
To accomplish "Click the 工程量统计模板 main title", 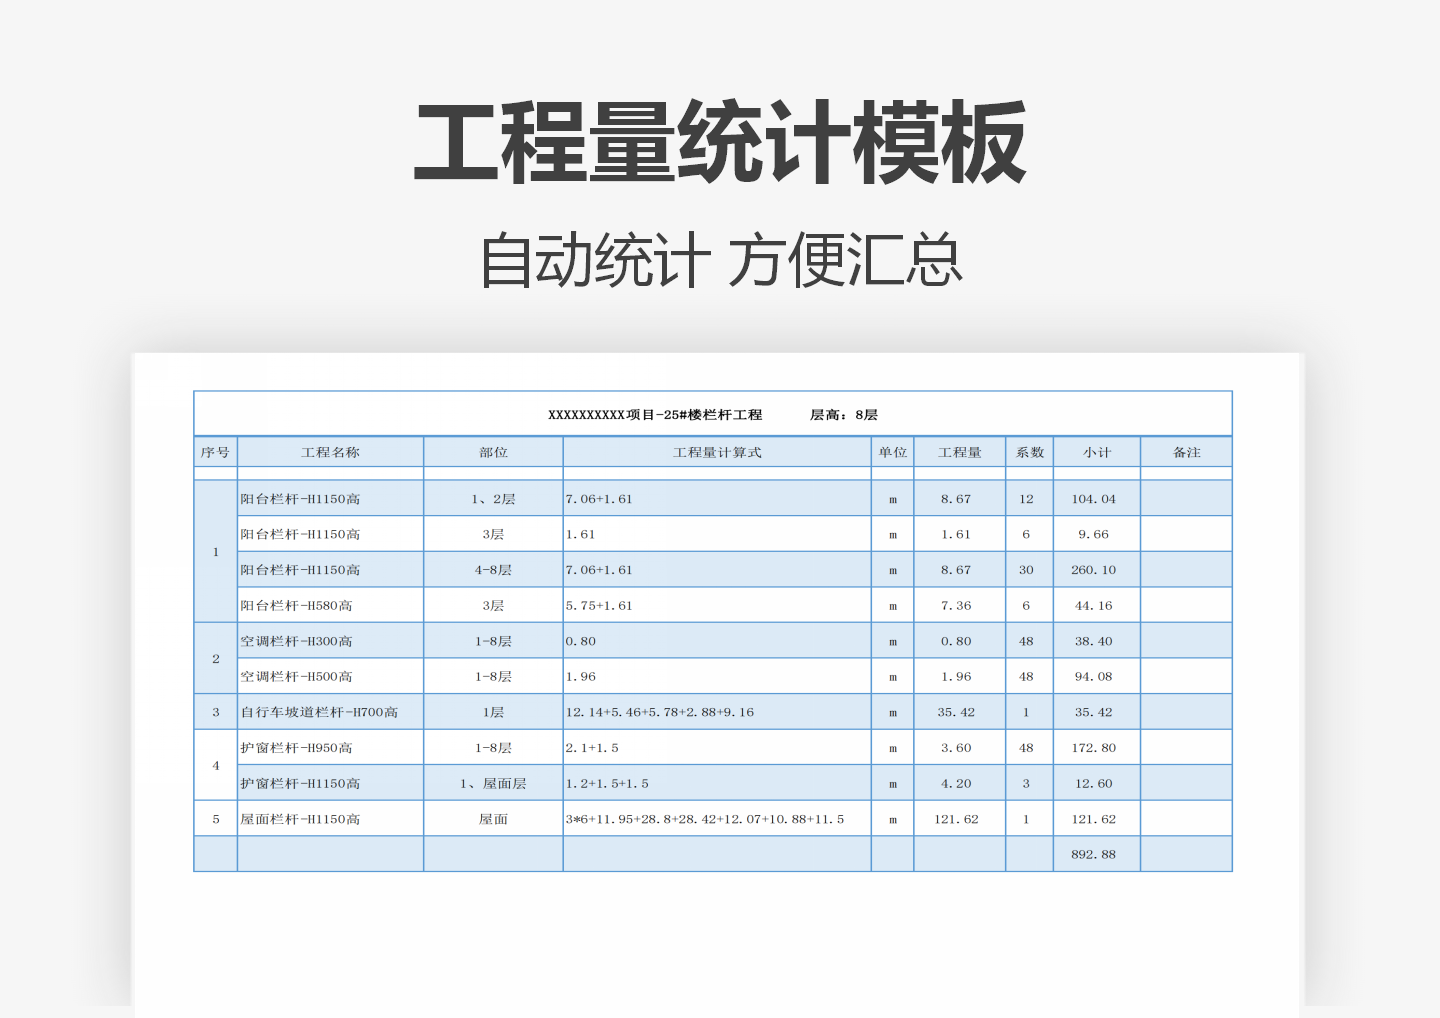I will [720, 143].
